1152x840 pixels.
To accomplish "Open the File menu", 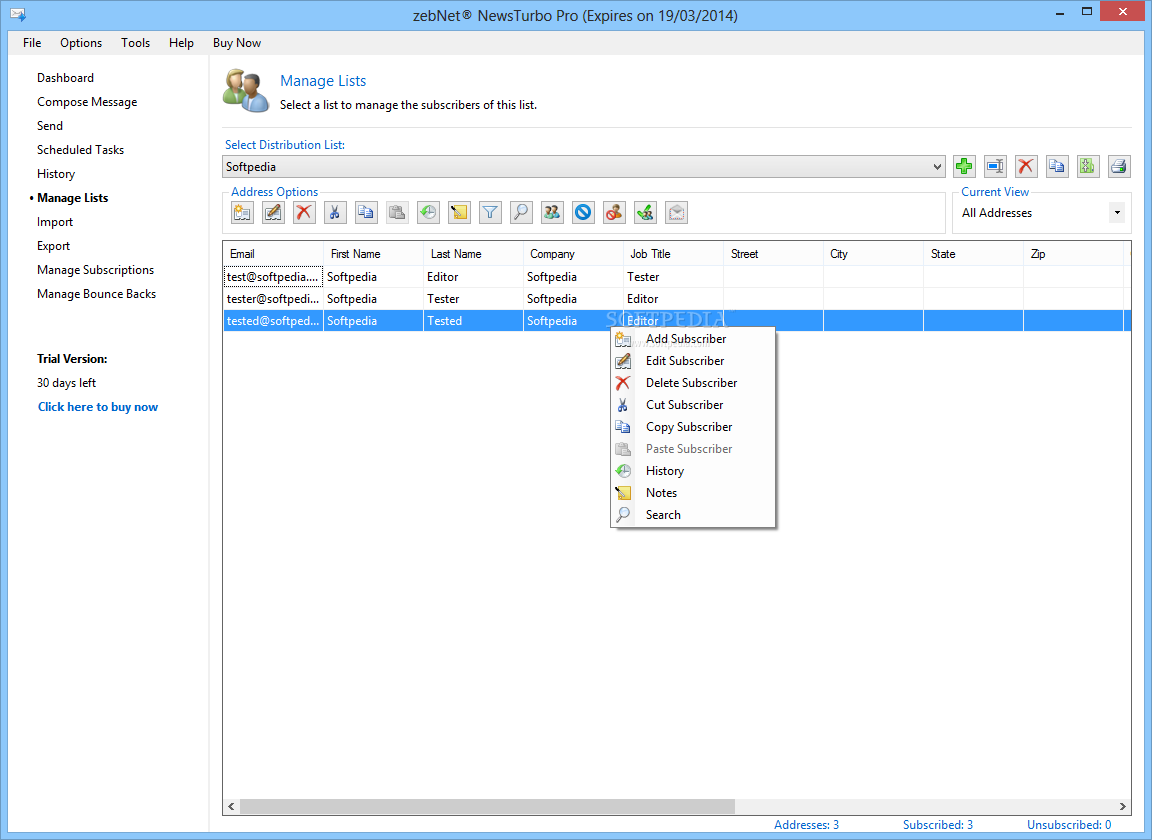I will pos(32,43).
